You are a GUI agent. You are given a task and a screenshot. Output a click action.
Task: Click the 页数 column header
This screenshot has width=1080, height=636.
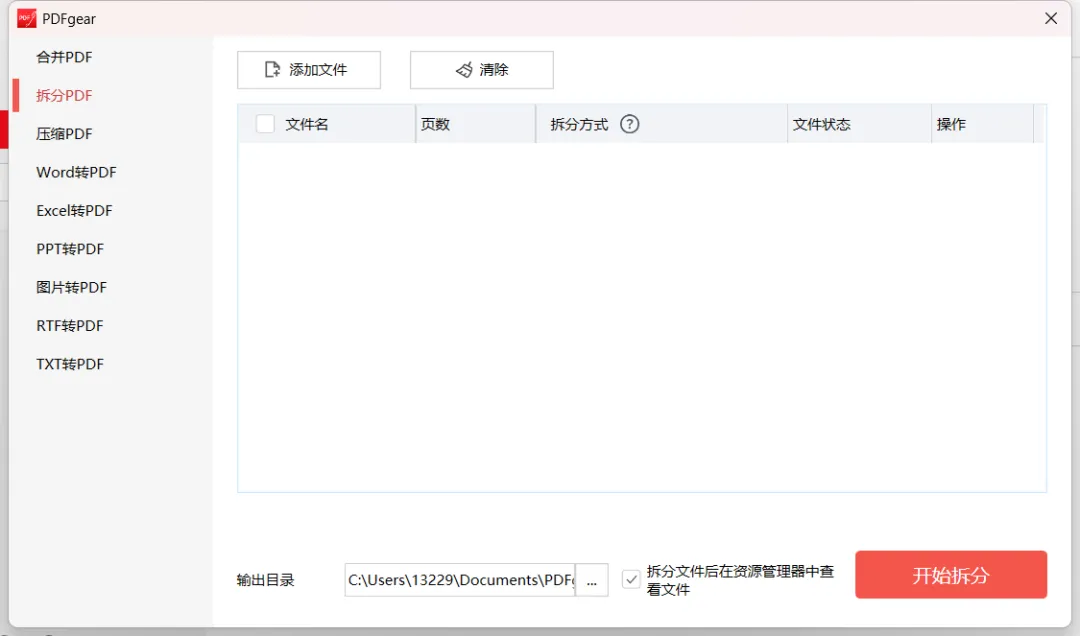[435, 124]
